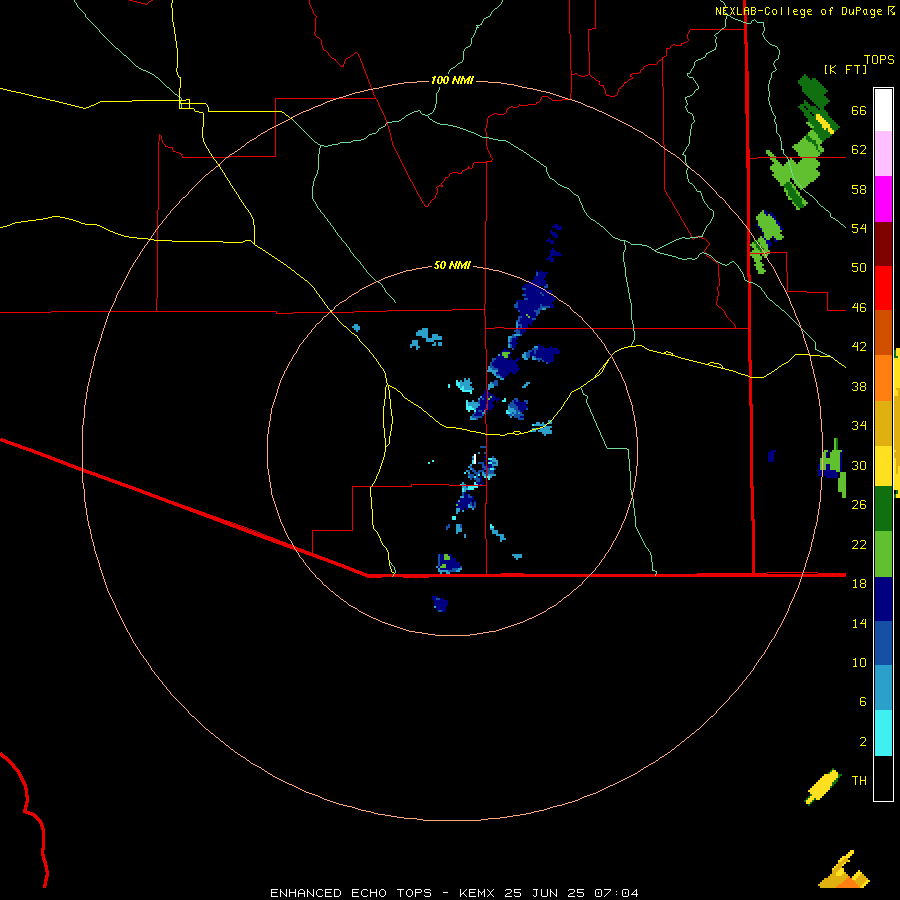Click the '42' legend value
Viewport: 900px width, 900px height.
859,347
